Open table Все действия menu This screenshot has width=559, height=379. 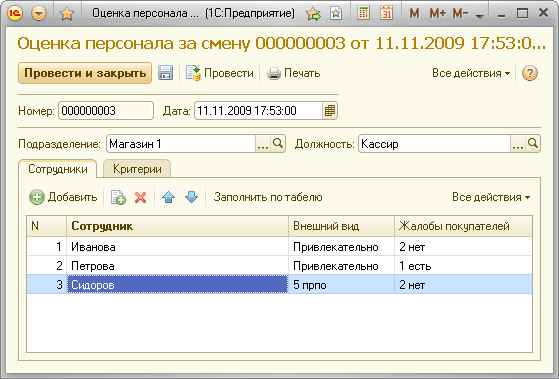(491, 197)
